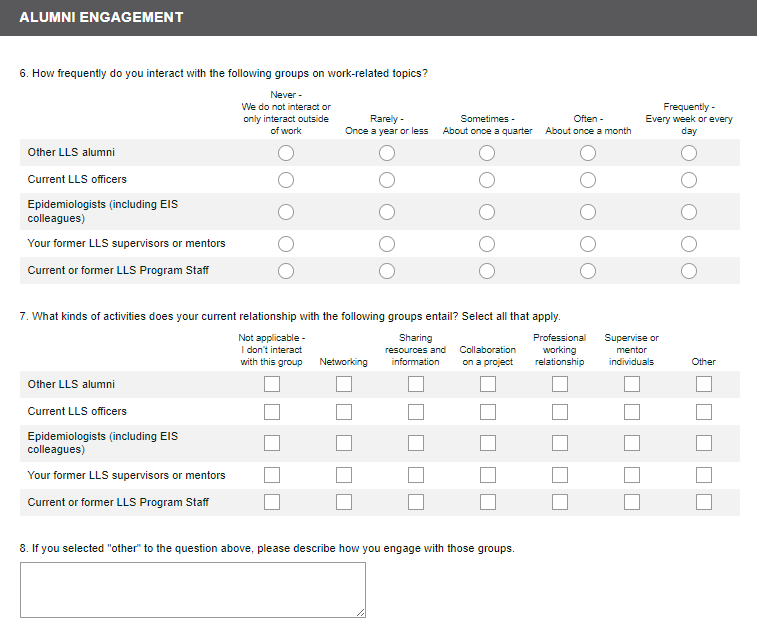Screen dimensions: 757x627
Task: Choose Frequently for Current or former LLS Program Staff
Action: click(x=689, y=271)
